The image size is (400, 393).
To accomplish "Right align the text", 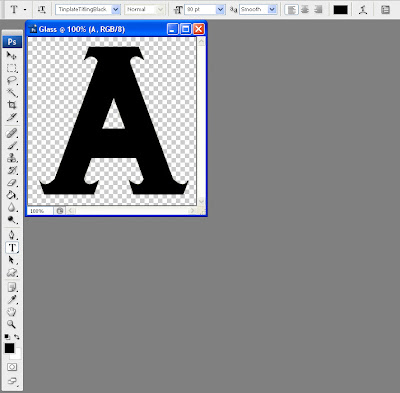I will click(318, 10).
